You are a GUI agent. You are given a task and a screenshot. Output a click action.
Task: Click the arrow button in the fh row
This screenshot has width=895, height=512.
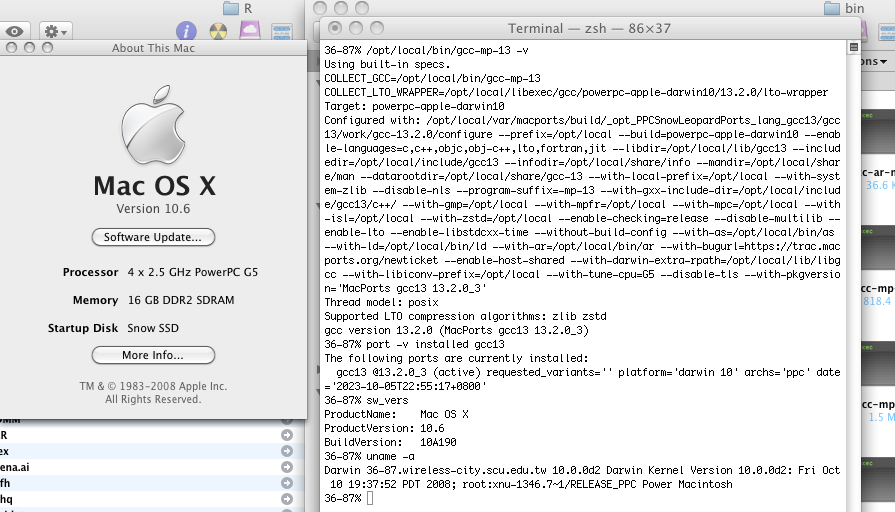287,483
